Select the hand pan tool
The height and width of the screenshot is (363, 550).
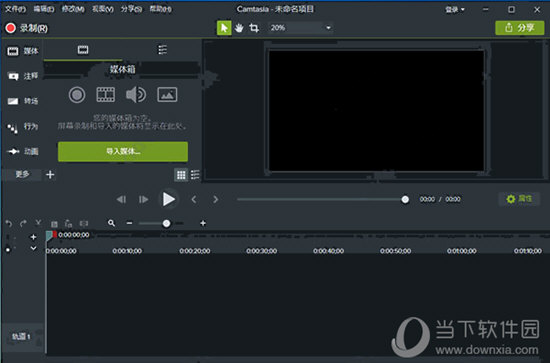click(x=239, y=28)
